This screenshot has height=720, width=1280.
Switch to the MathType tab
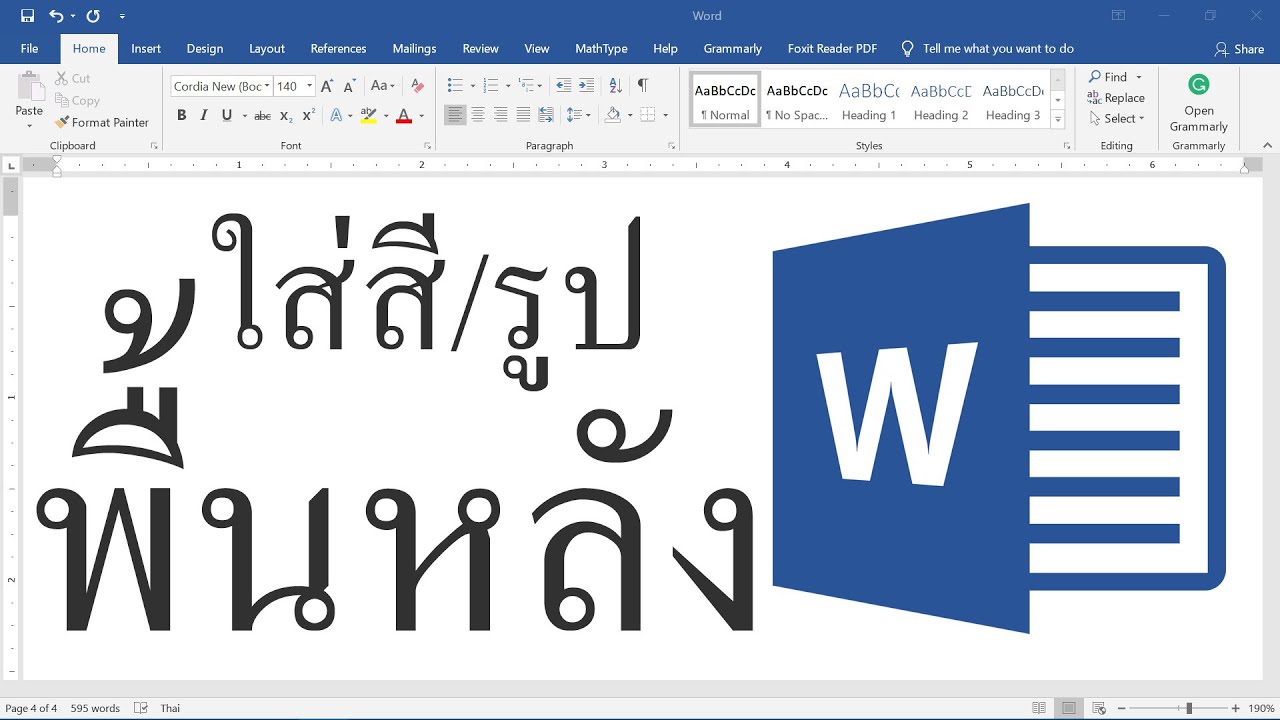[601, 48]
